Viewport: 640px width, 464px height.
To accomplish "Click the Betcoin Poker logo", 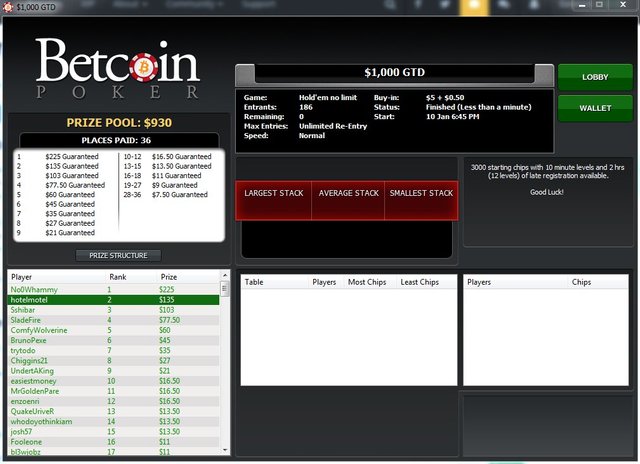I will 118,69.
